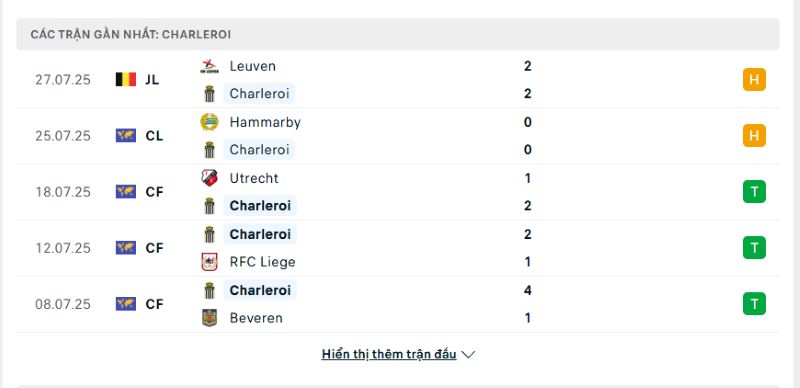This screenshot has height=388, width=800.
Task: Click the green T badge for Beveren match
Action: click(754, 304)
